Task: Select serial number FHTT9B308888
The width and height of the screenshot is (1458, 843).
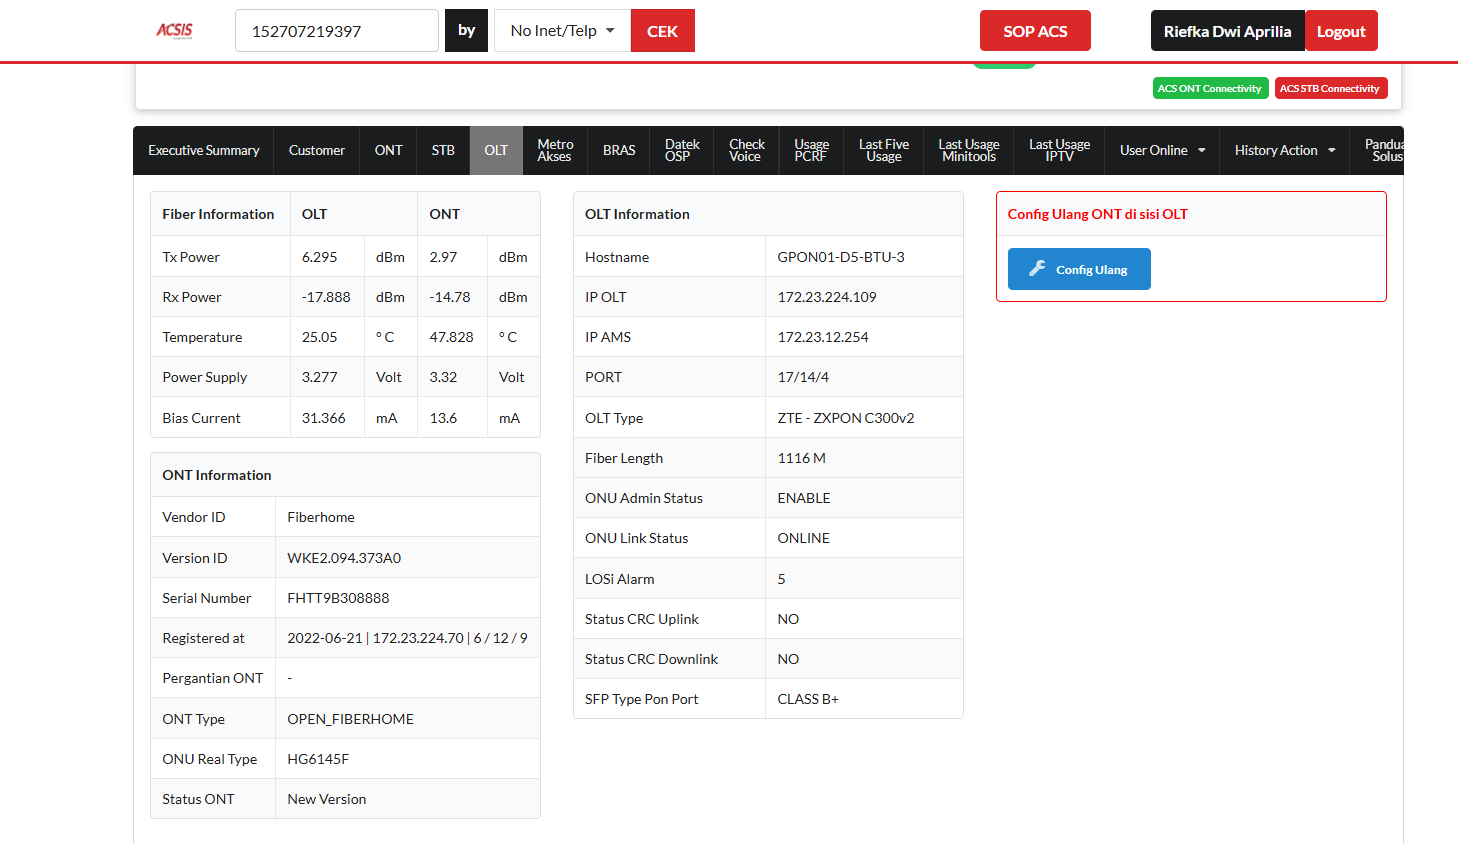Action: (338, 598)
